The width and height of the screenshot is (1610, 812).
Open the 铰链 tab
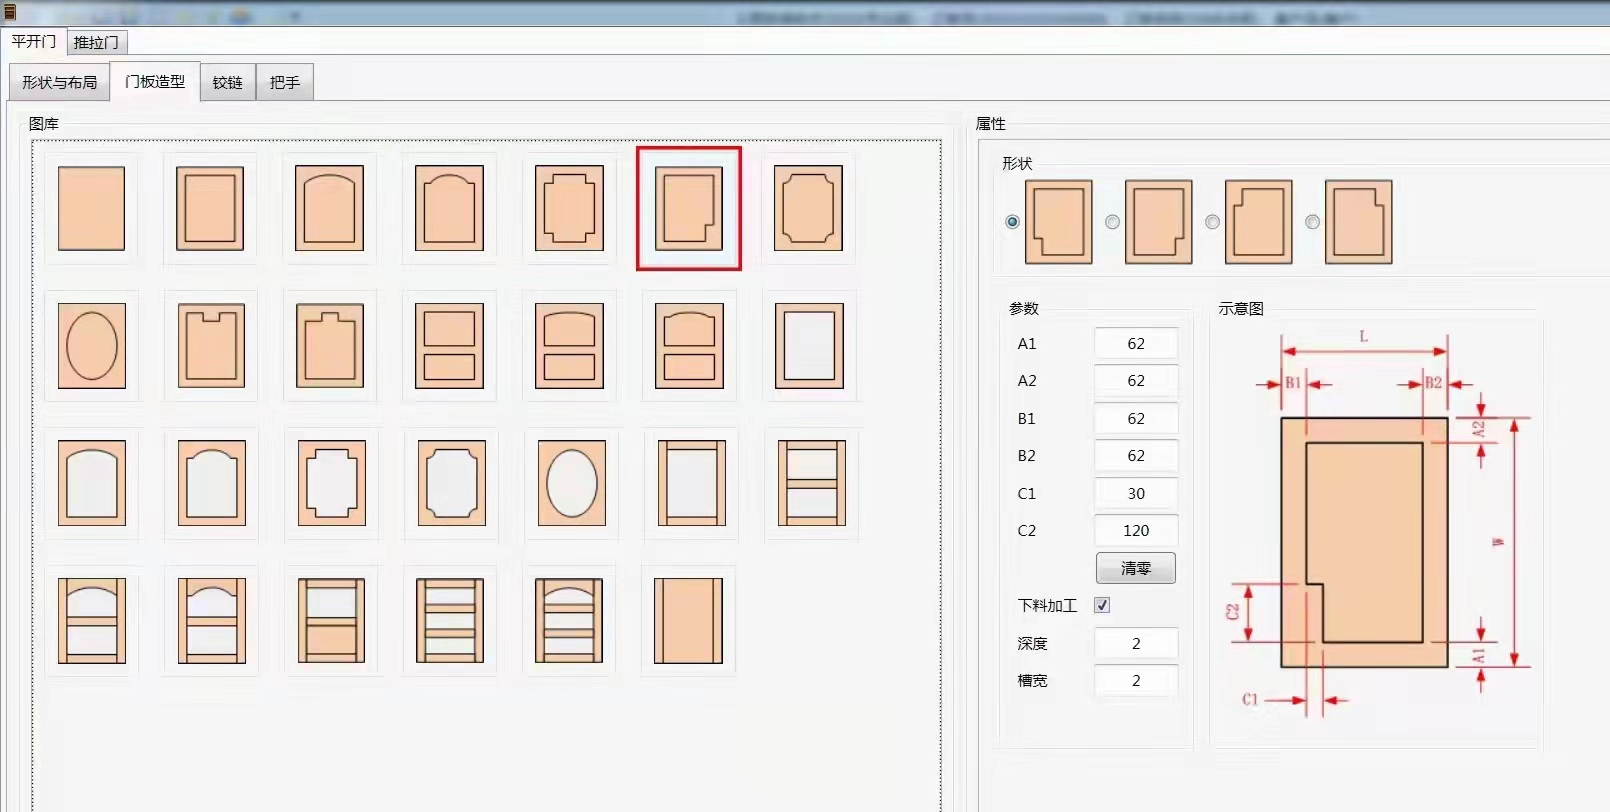tap(227, 82)
